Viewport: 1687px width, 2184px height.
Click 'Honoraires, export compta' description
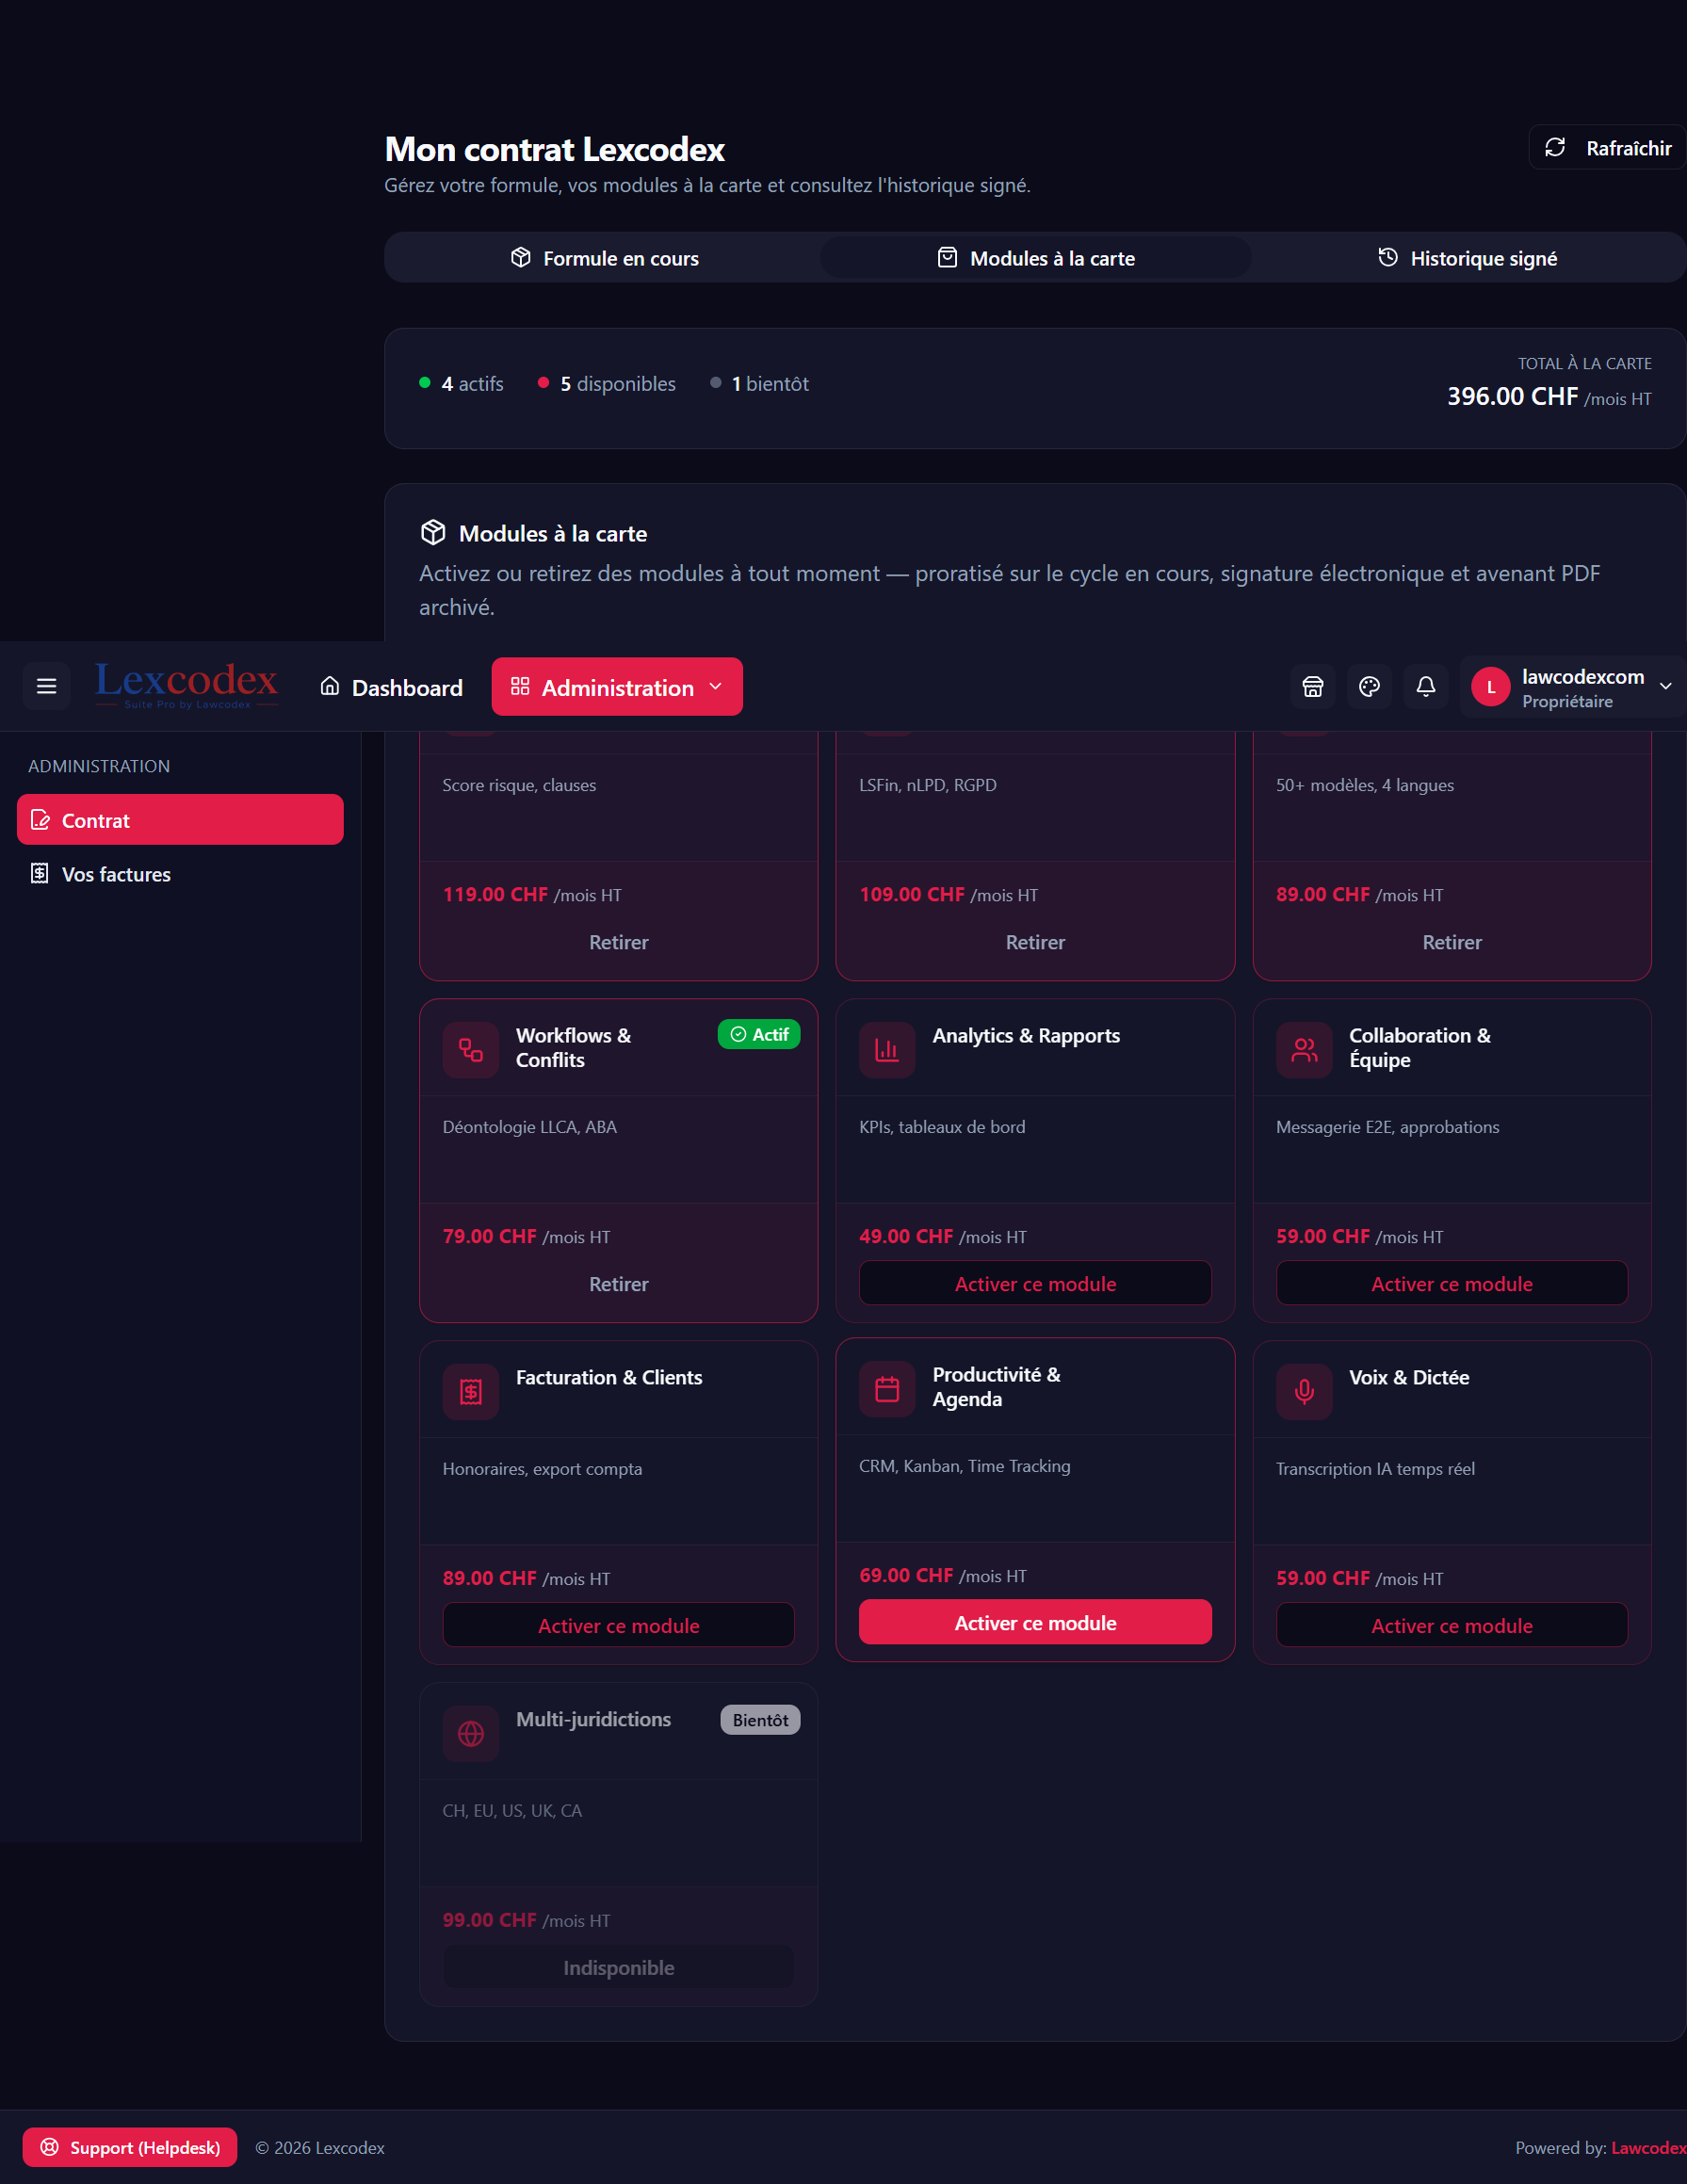pyautogui.click(x=542, y=1469)
